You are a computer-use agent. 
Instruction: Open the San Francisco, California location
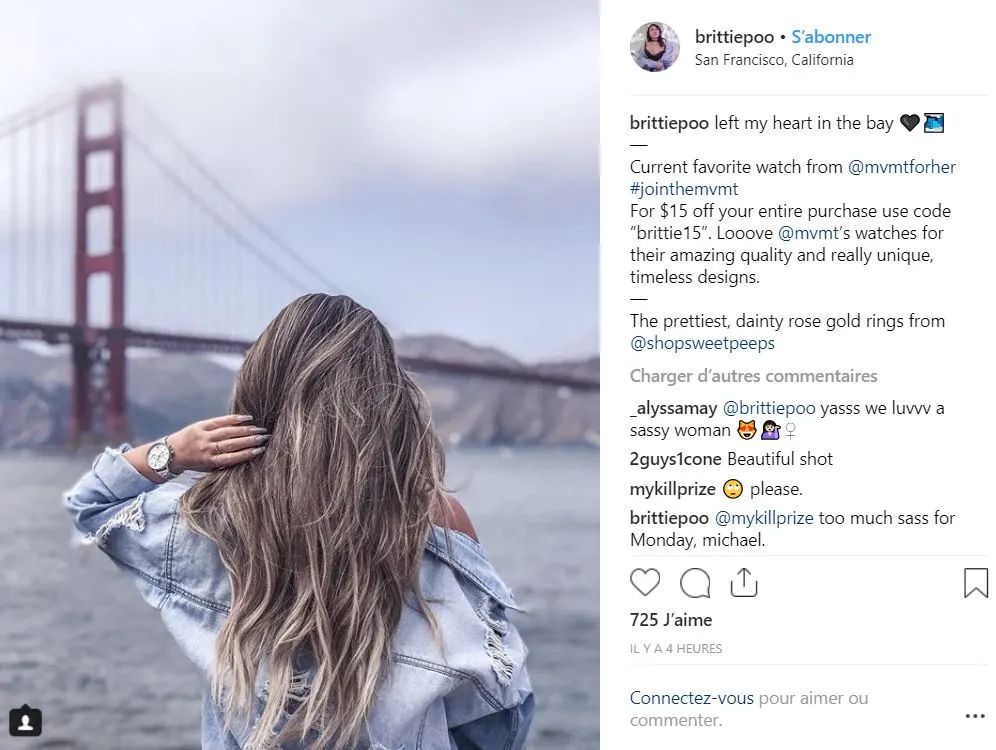pos(774,60)
